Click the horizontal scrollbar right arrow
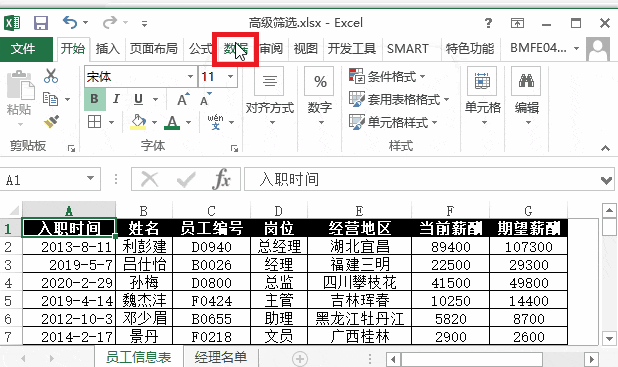 [591, 360]
